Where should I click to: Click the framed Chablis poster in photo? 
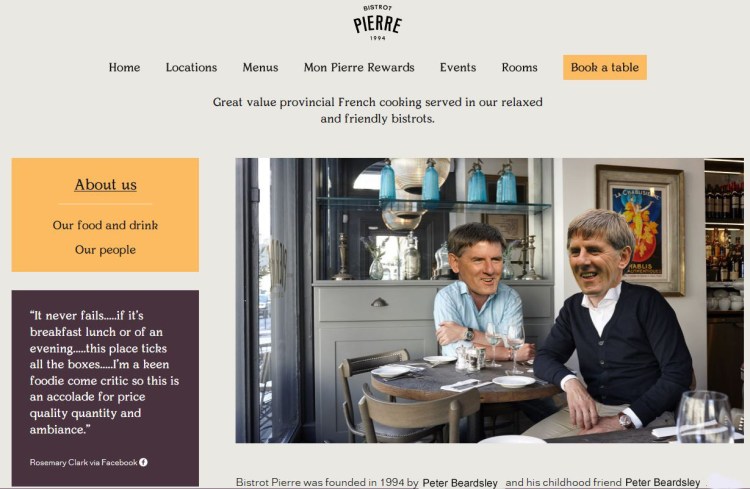(640, 230)
